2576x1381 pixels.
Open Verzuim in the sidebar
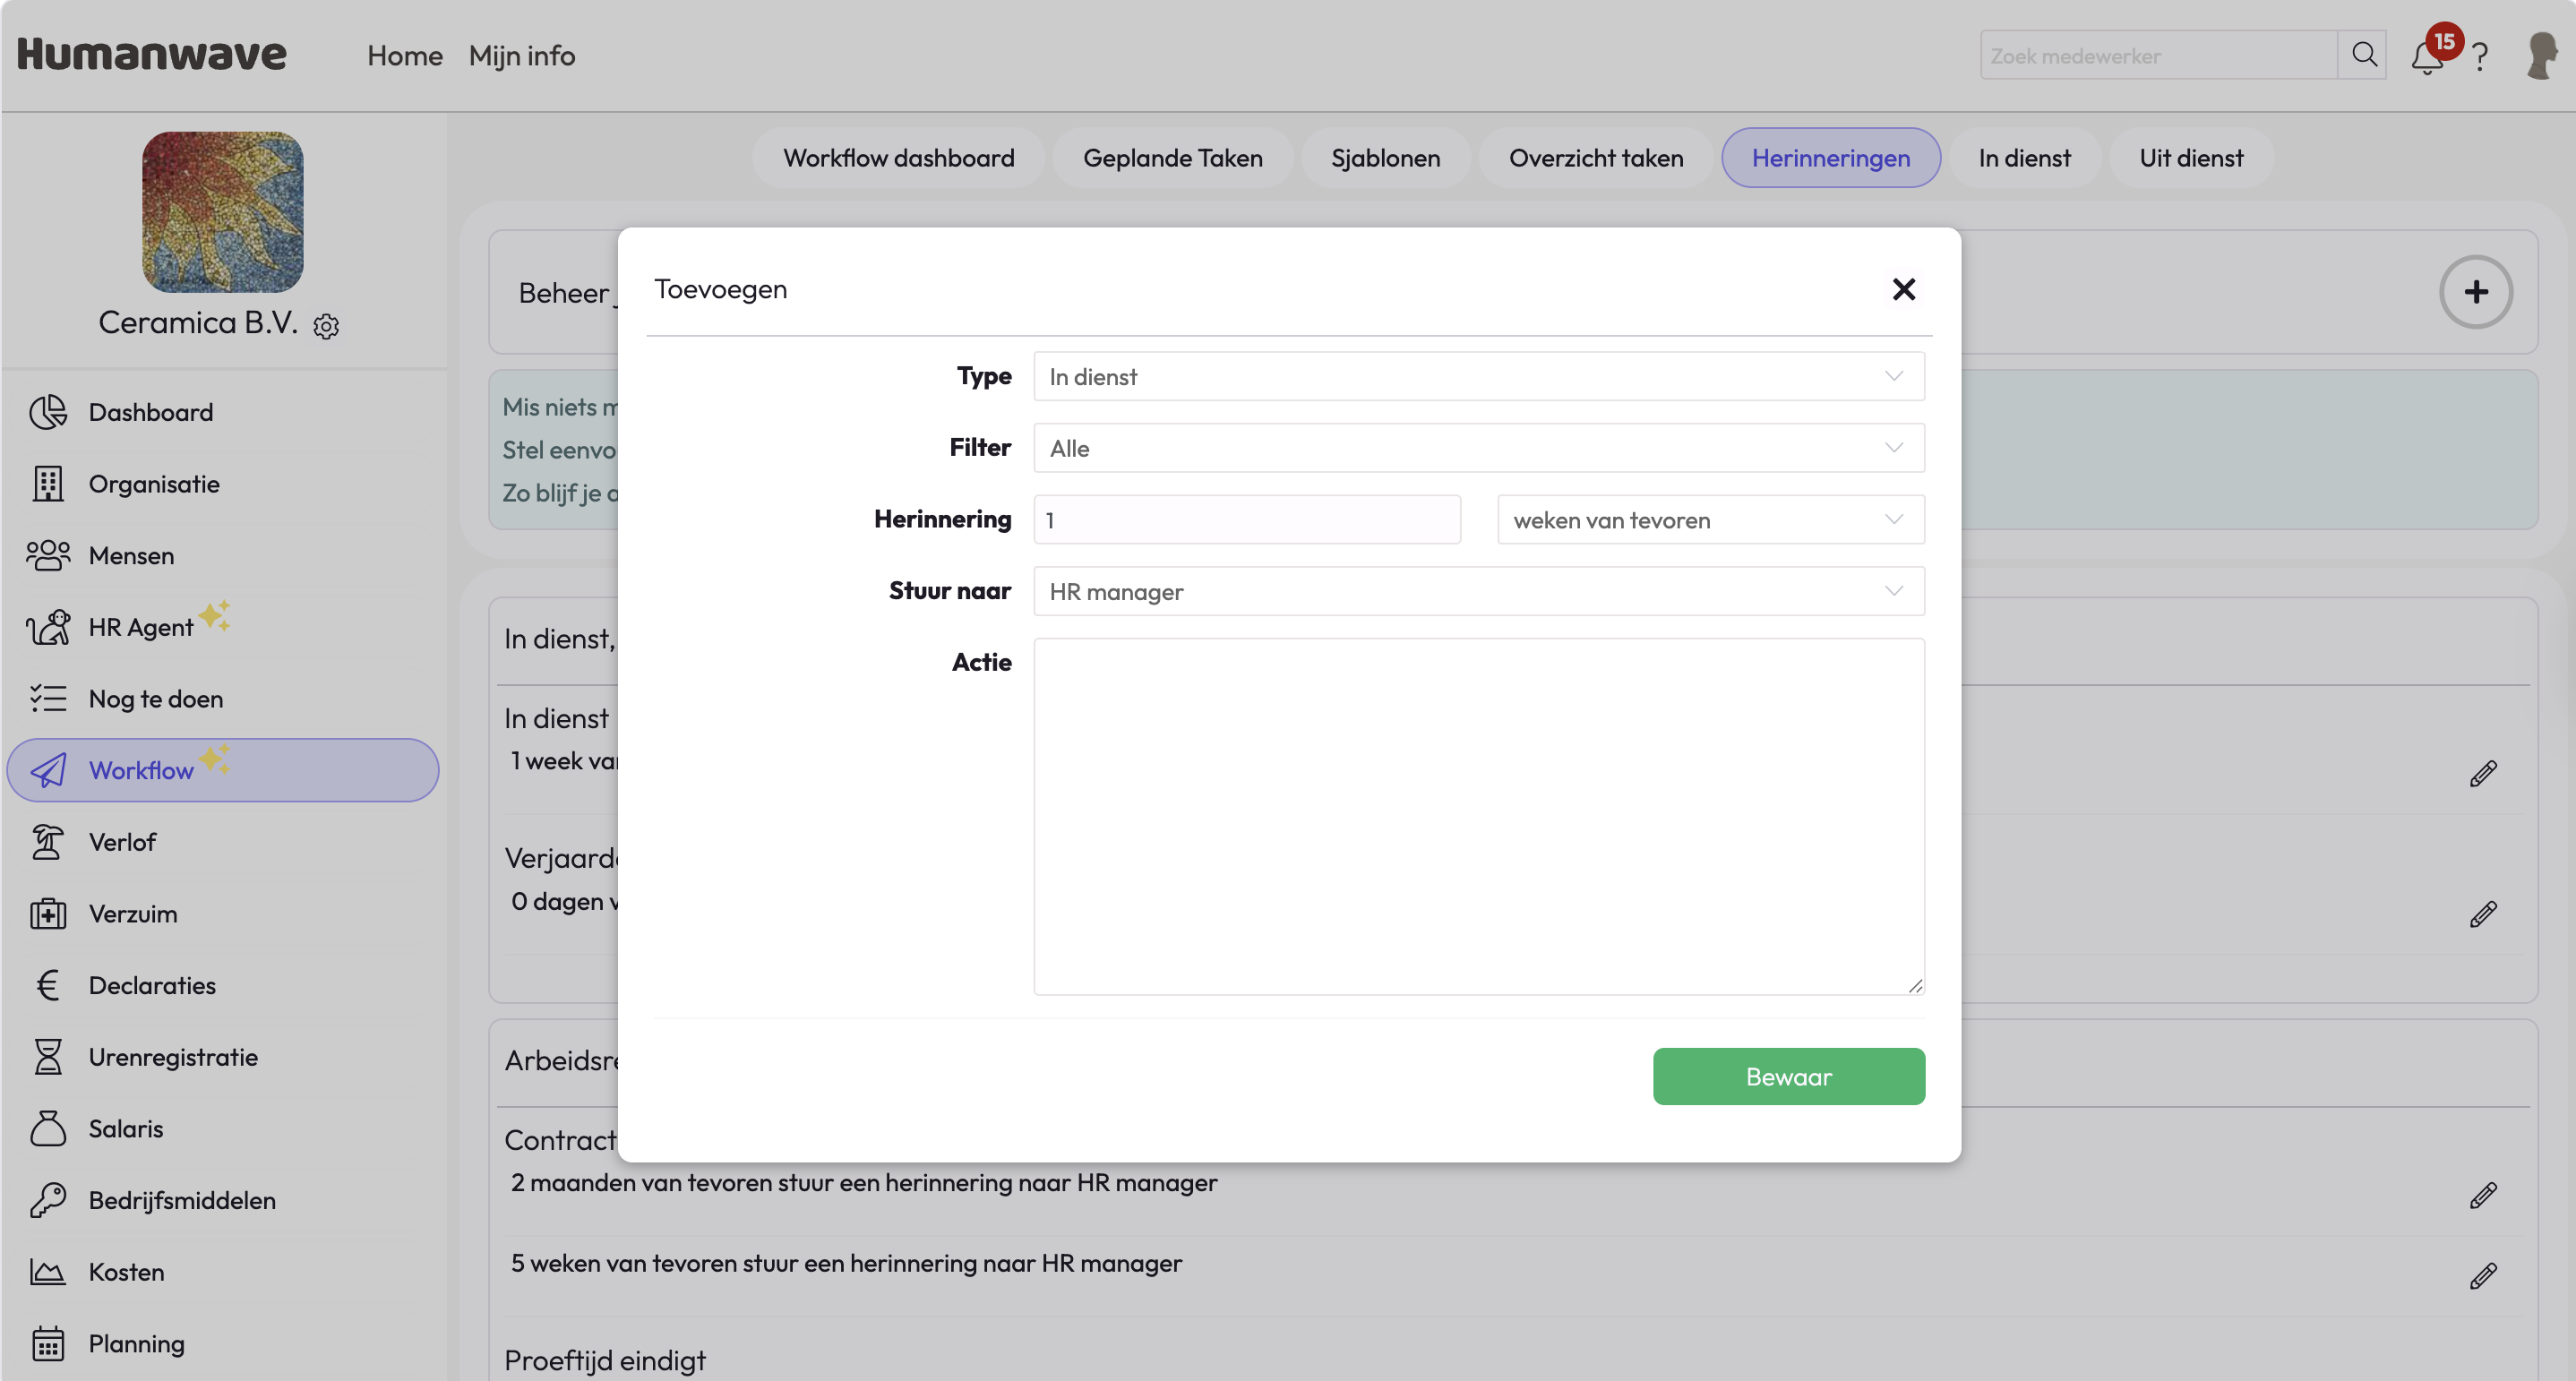(x=132, y=913)
